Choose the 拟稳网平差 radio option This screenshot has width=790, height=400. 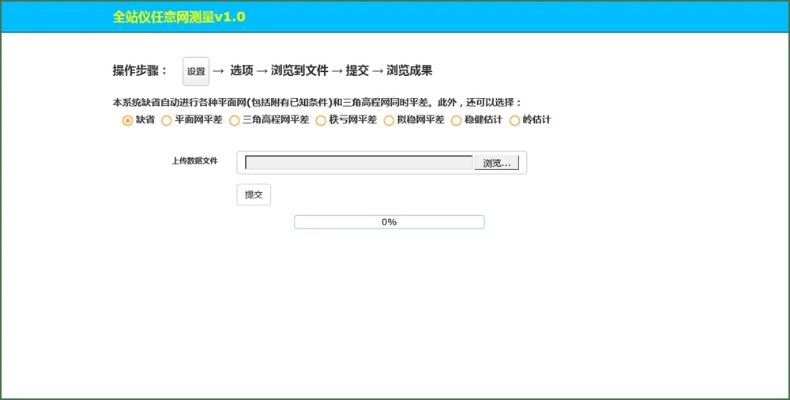389,120
